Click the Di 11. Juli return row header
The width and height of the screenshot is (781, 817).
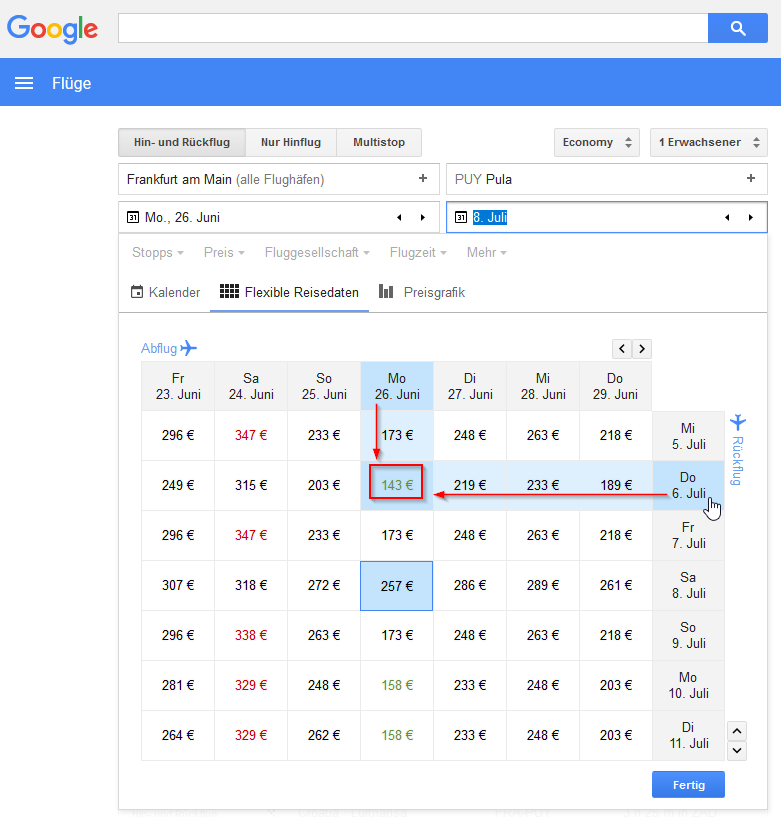coord(688,735)
